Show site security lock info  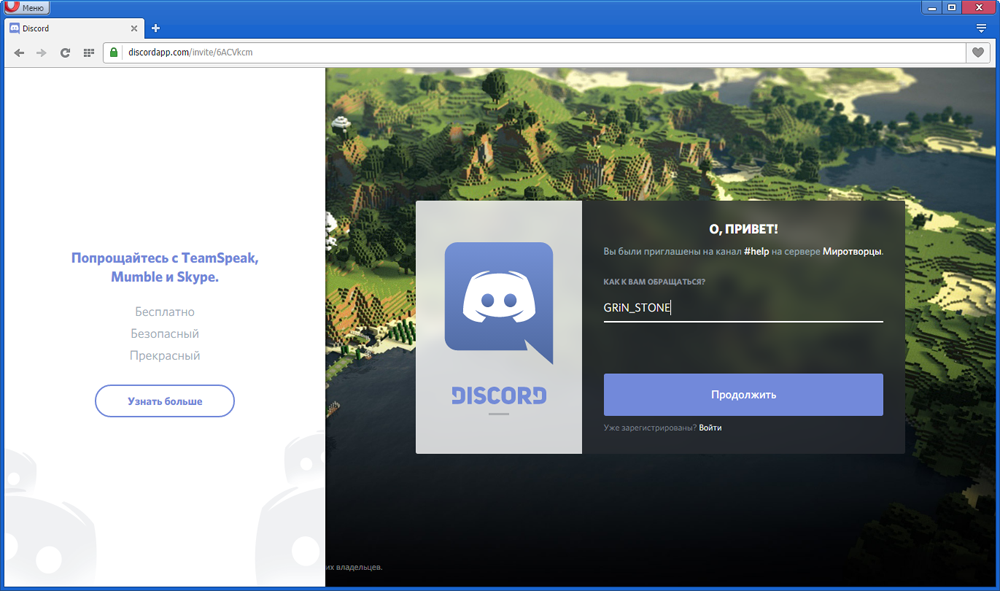pos(114,52)
